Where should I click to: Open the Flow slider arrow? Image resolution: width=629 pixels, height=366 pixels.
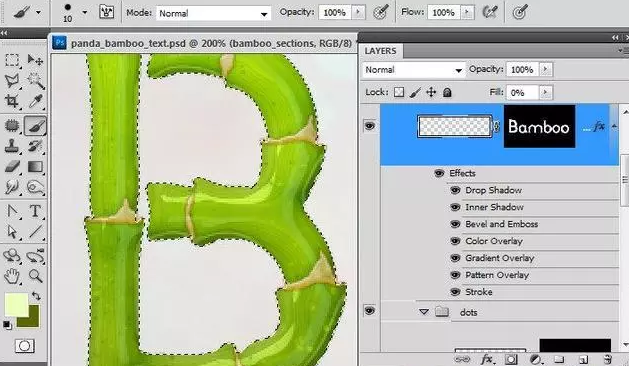coord(467,12)
